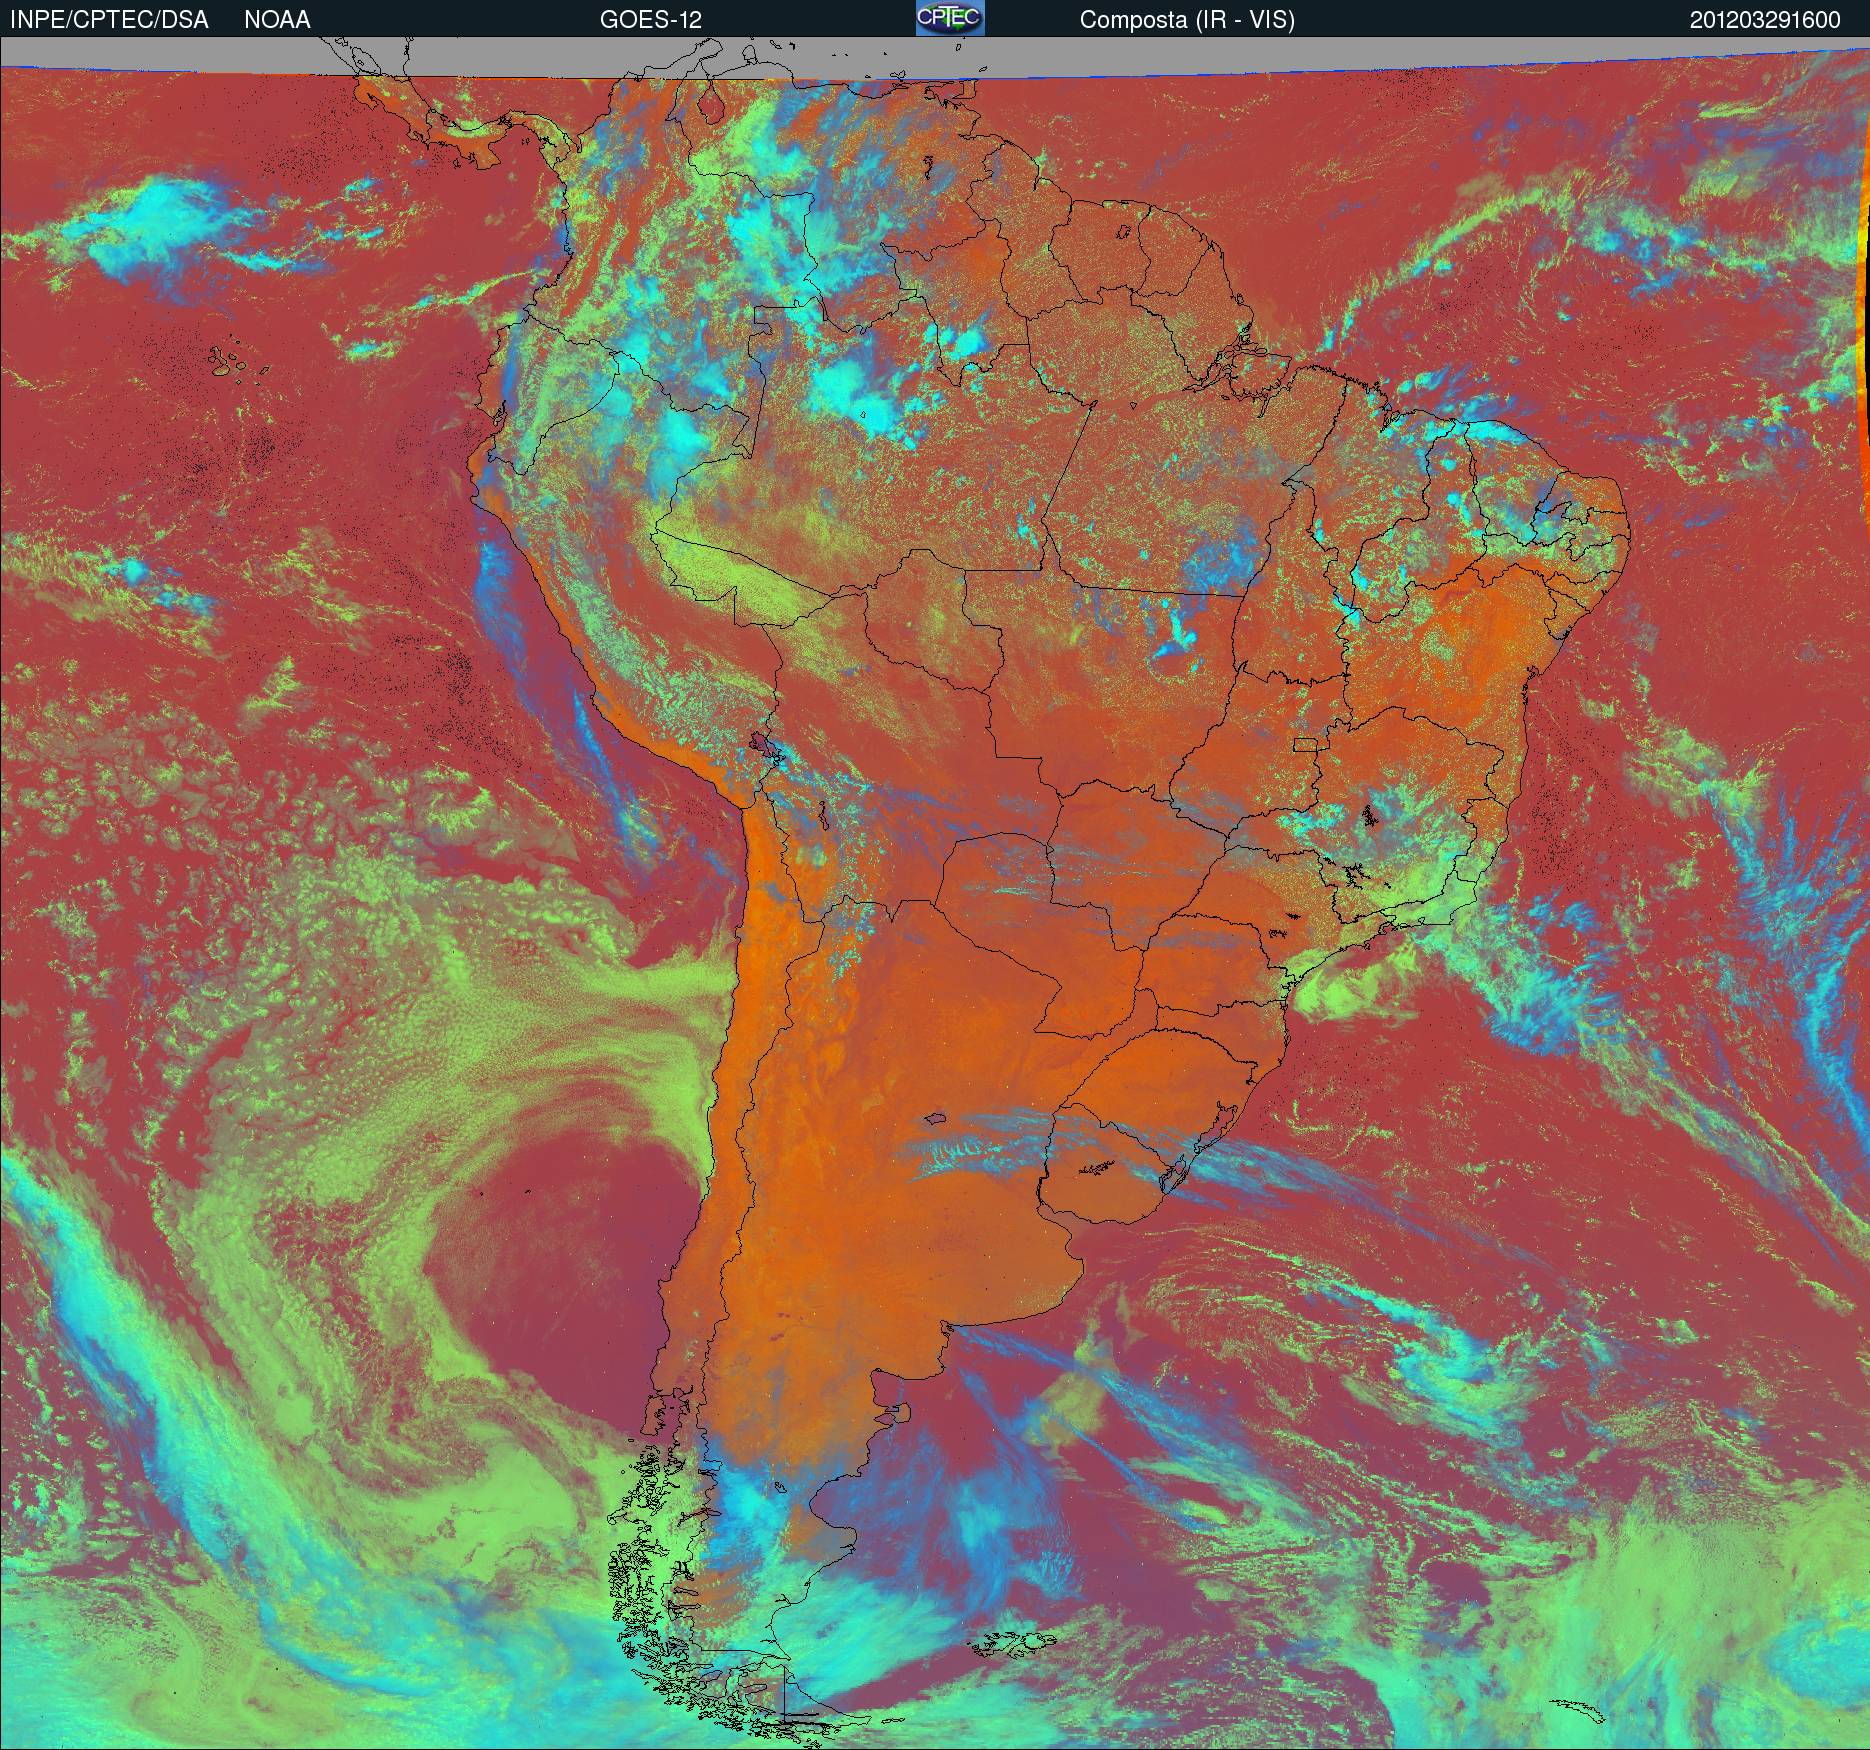The width and height of the screenshot is (1870, 1750).
Task: Click the CPTEC logo in the header
Action: (950, 19)
